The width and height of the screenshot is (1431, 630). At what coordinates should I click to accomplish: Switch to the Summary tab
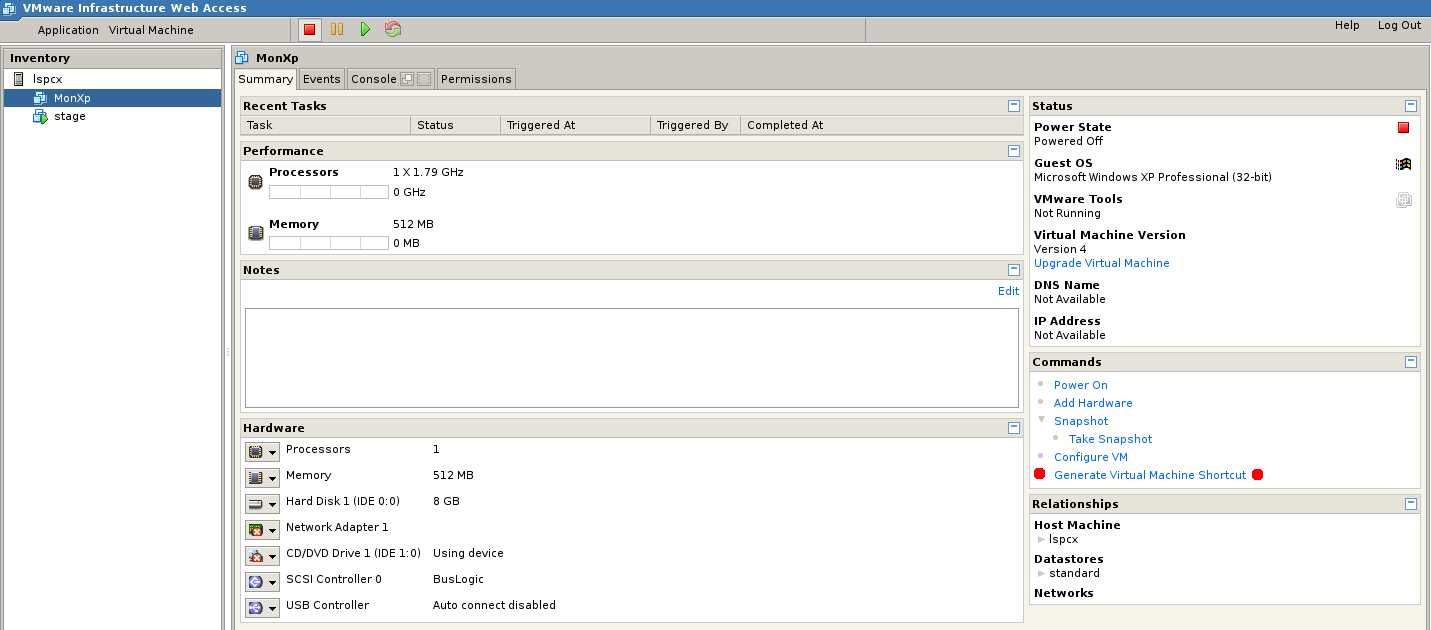[x=266, y=79]
